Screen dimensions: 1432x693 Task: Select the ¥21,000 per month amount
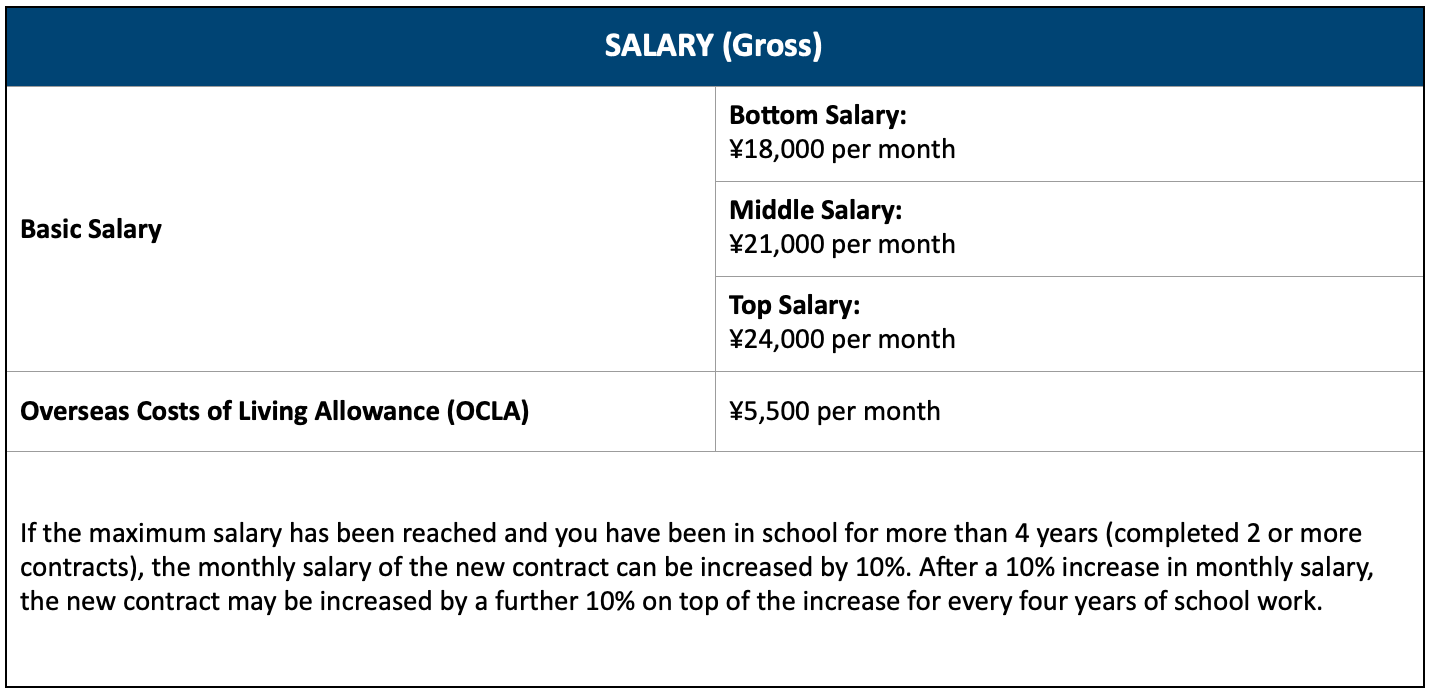click(x=842, y=244)
